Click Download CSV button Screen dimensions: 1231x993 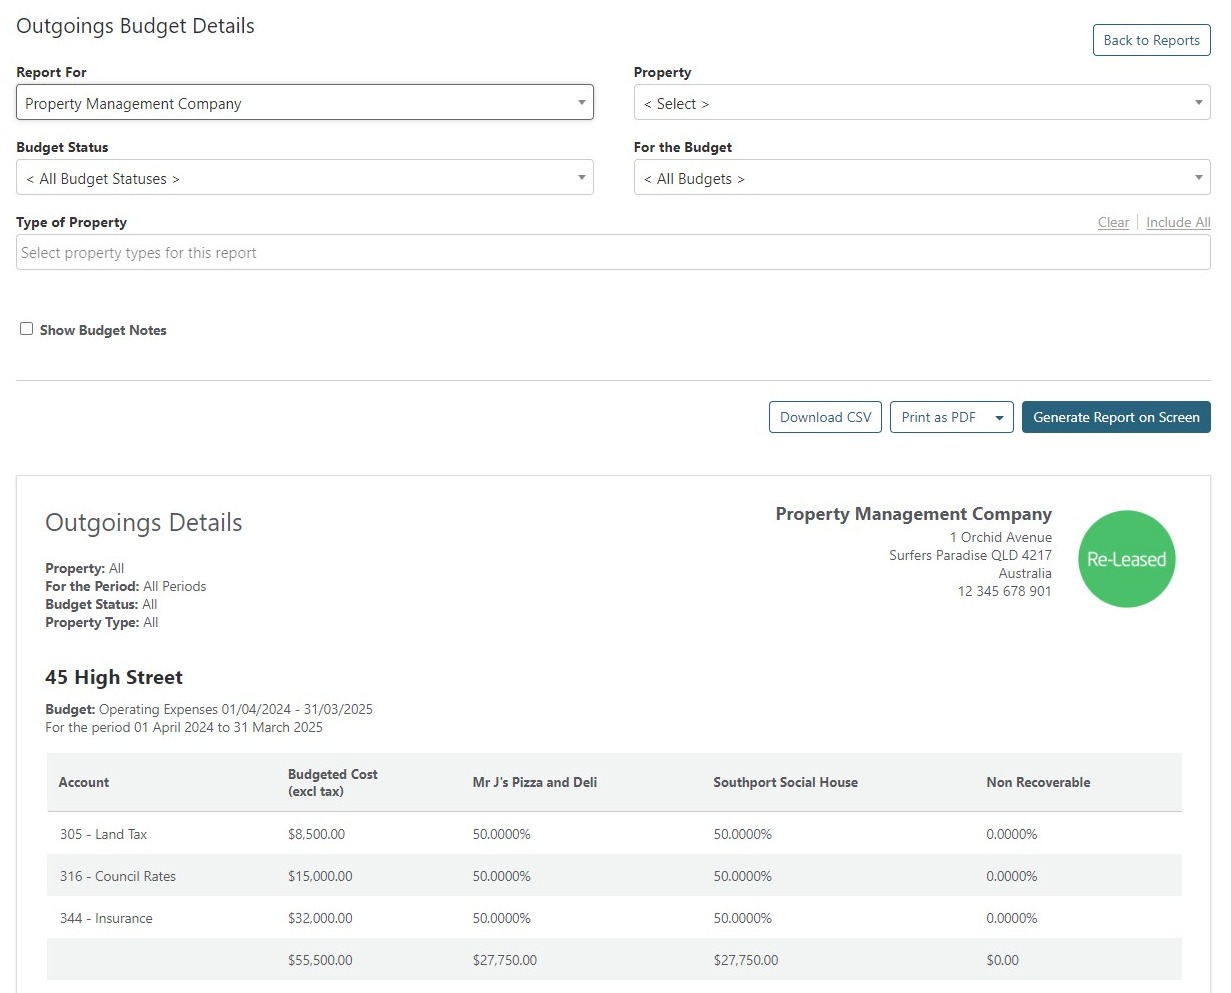[x=825, y=417]
